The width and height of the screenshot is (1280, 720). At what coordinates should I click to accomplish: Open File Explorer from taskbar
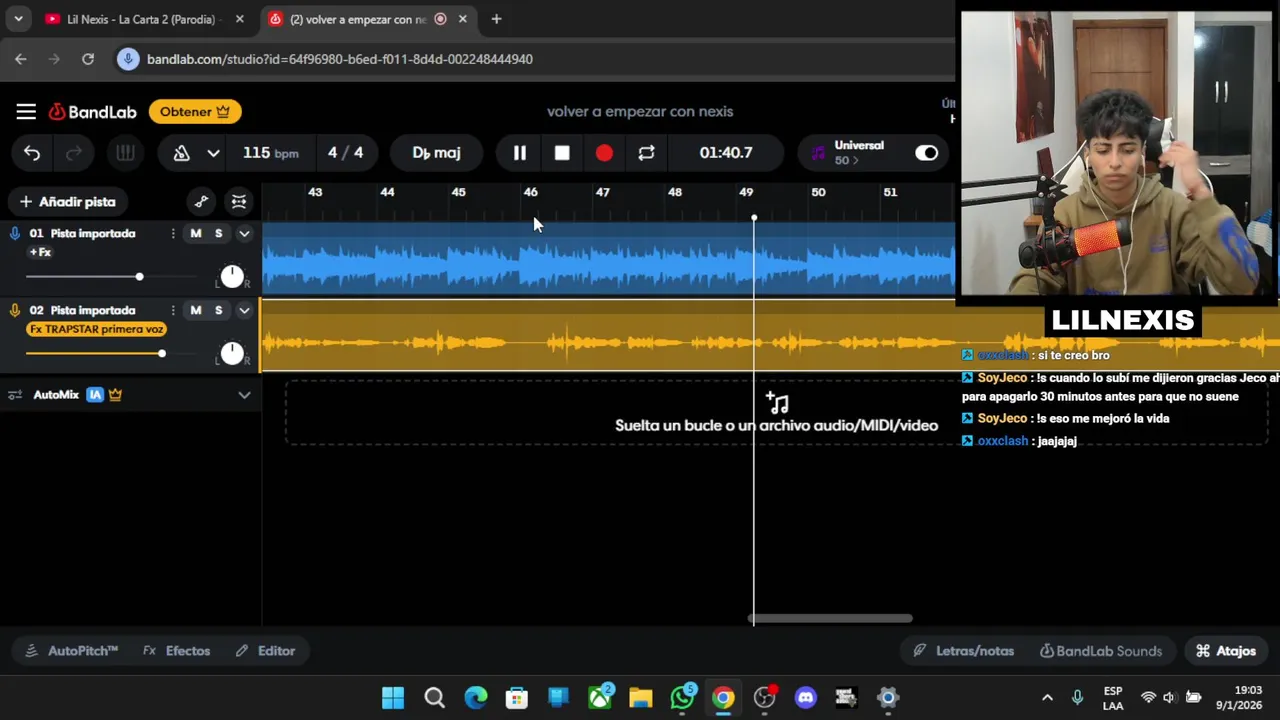[x=641, y=698]
